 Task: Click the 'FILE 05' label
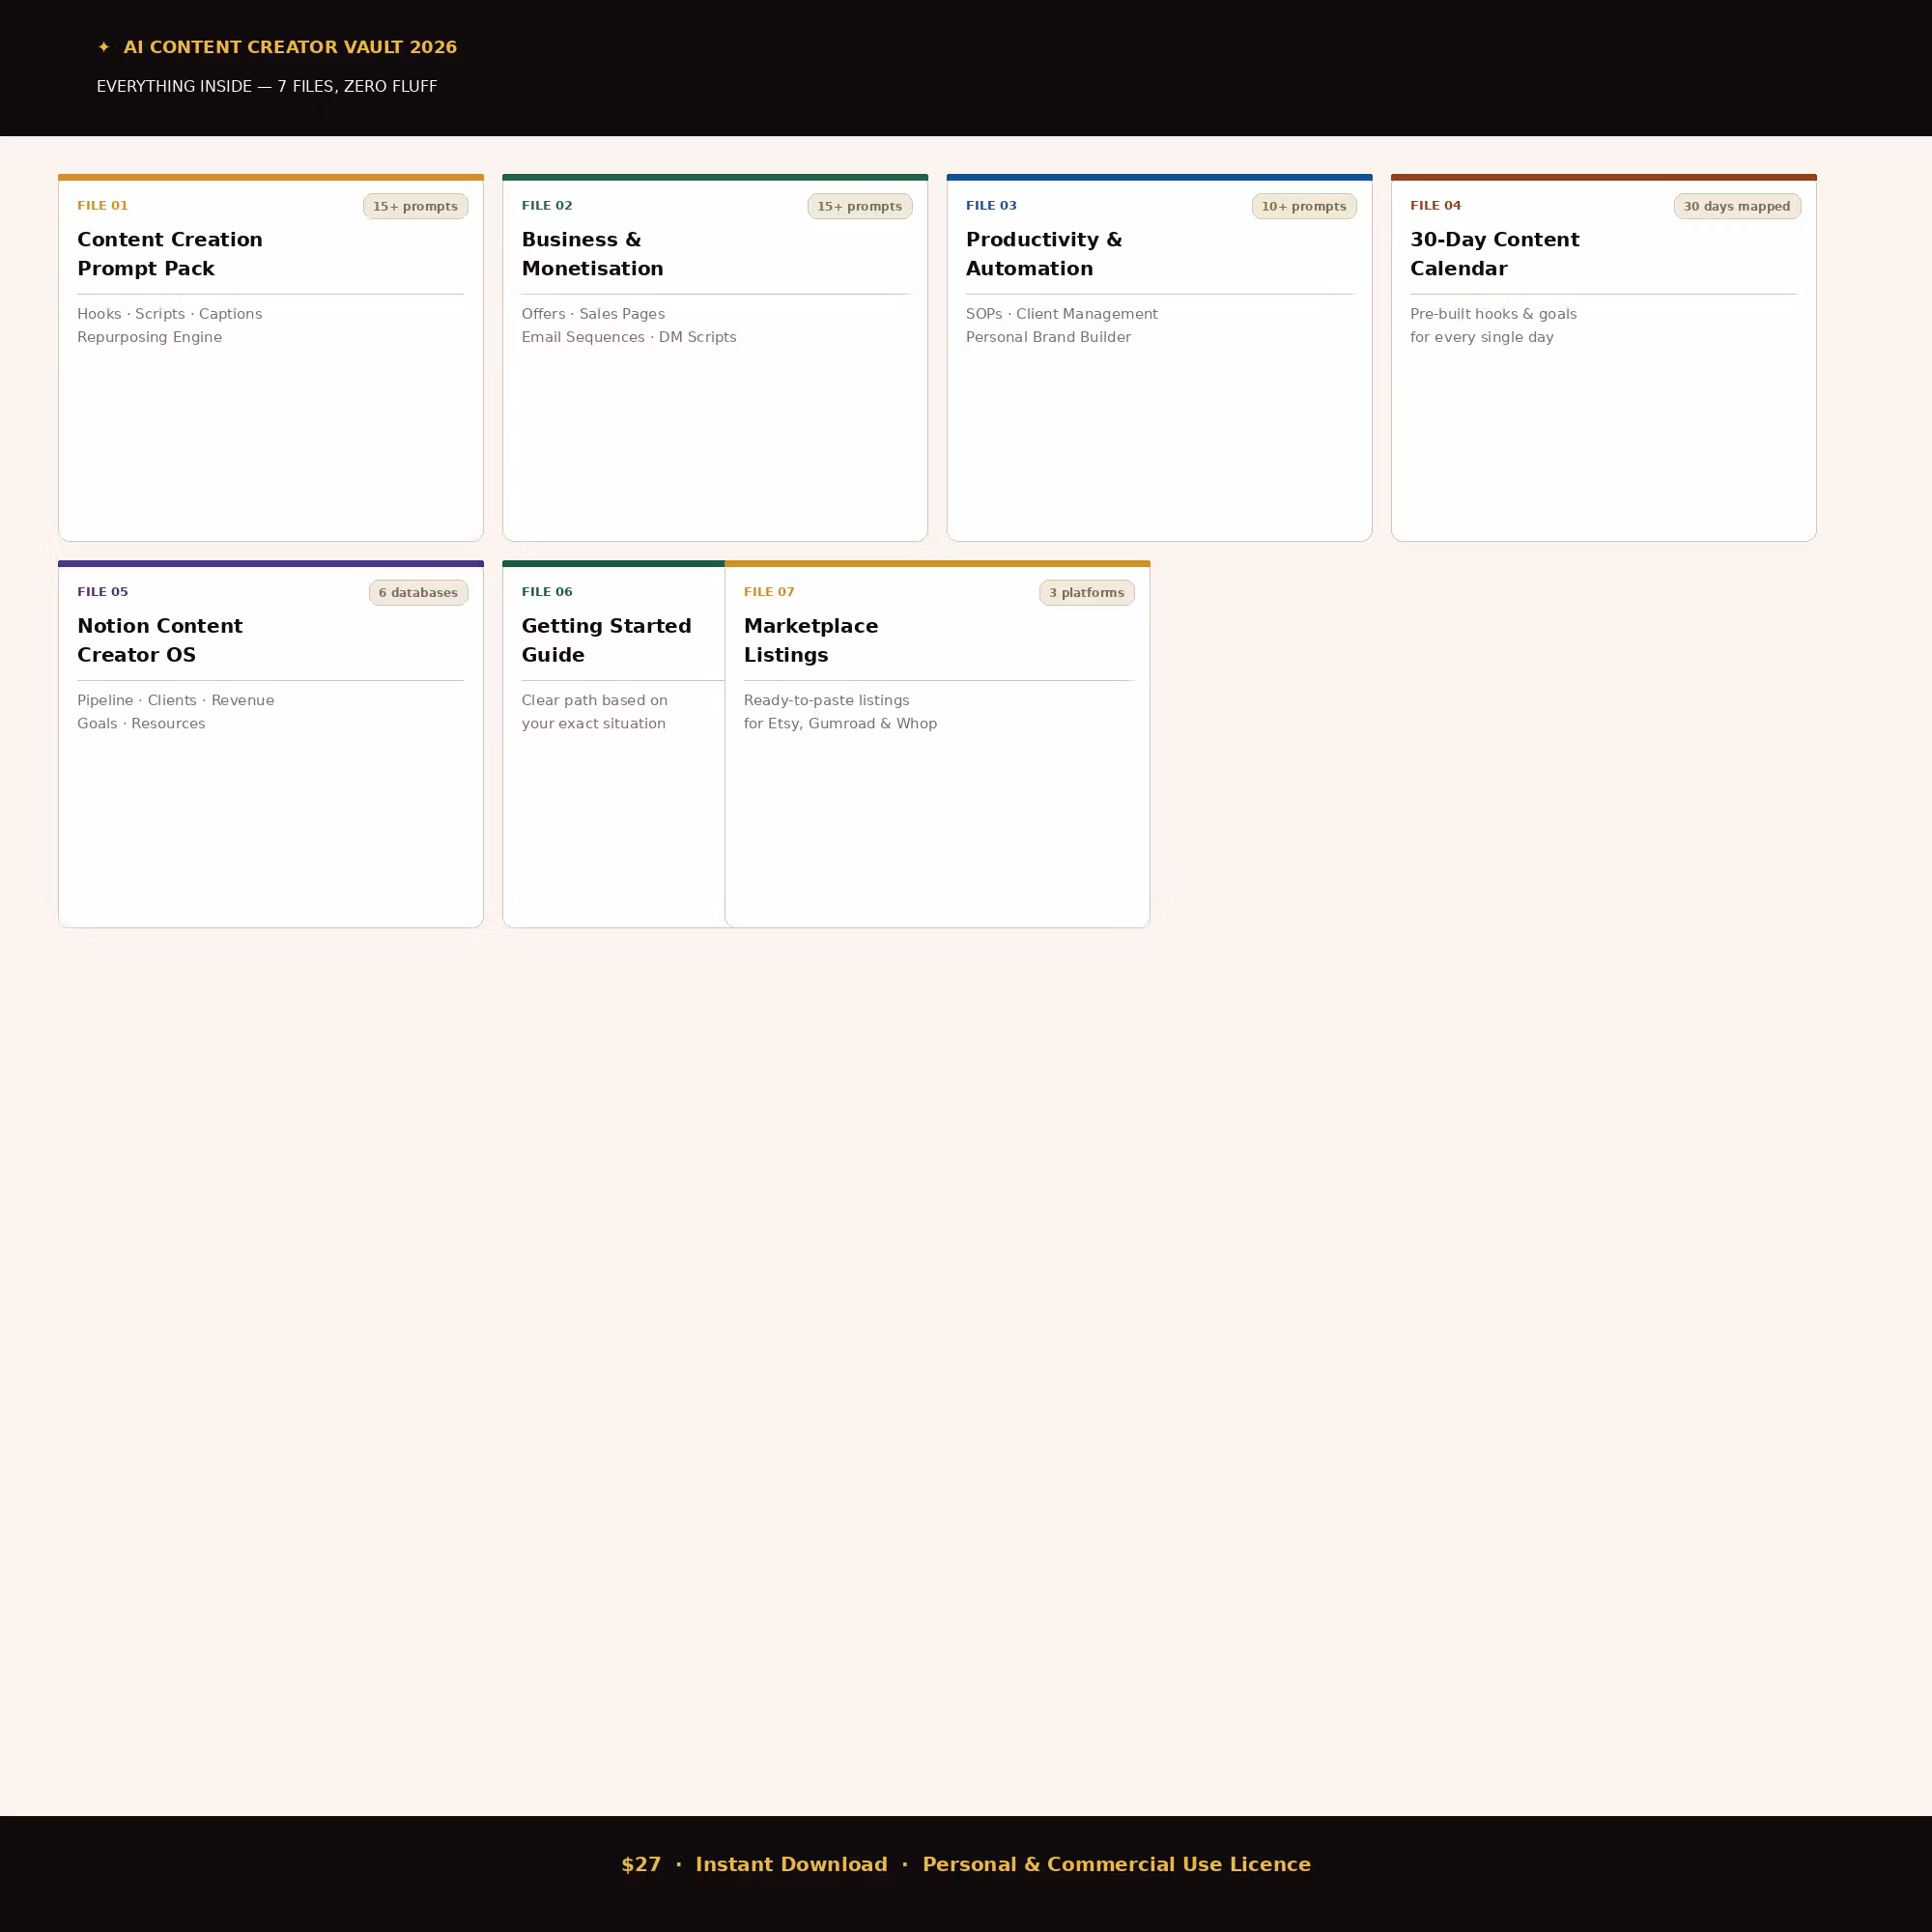pos(103,592)
